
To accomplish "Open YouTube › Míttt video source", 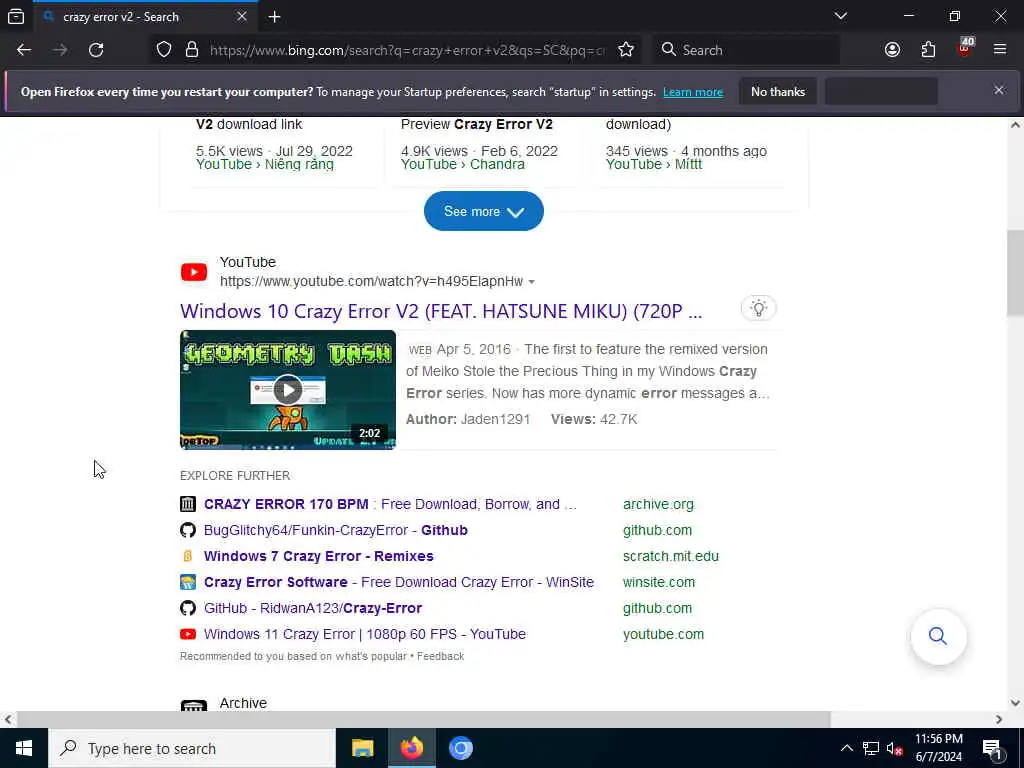I will point(654,165).
